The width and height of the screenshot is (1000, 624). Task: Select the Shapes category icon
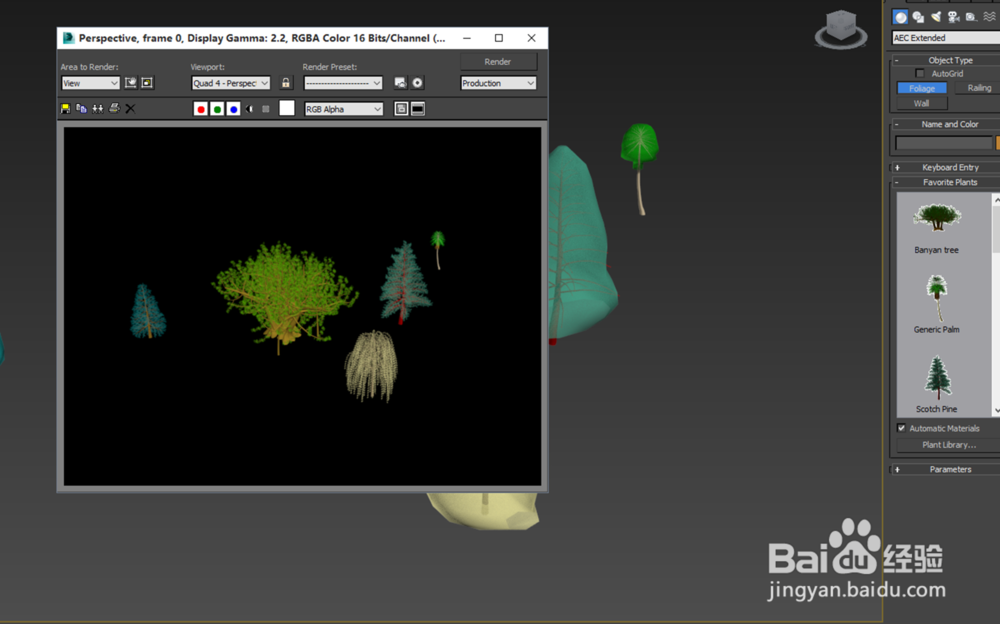(x=918, y=17)
